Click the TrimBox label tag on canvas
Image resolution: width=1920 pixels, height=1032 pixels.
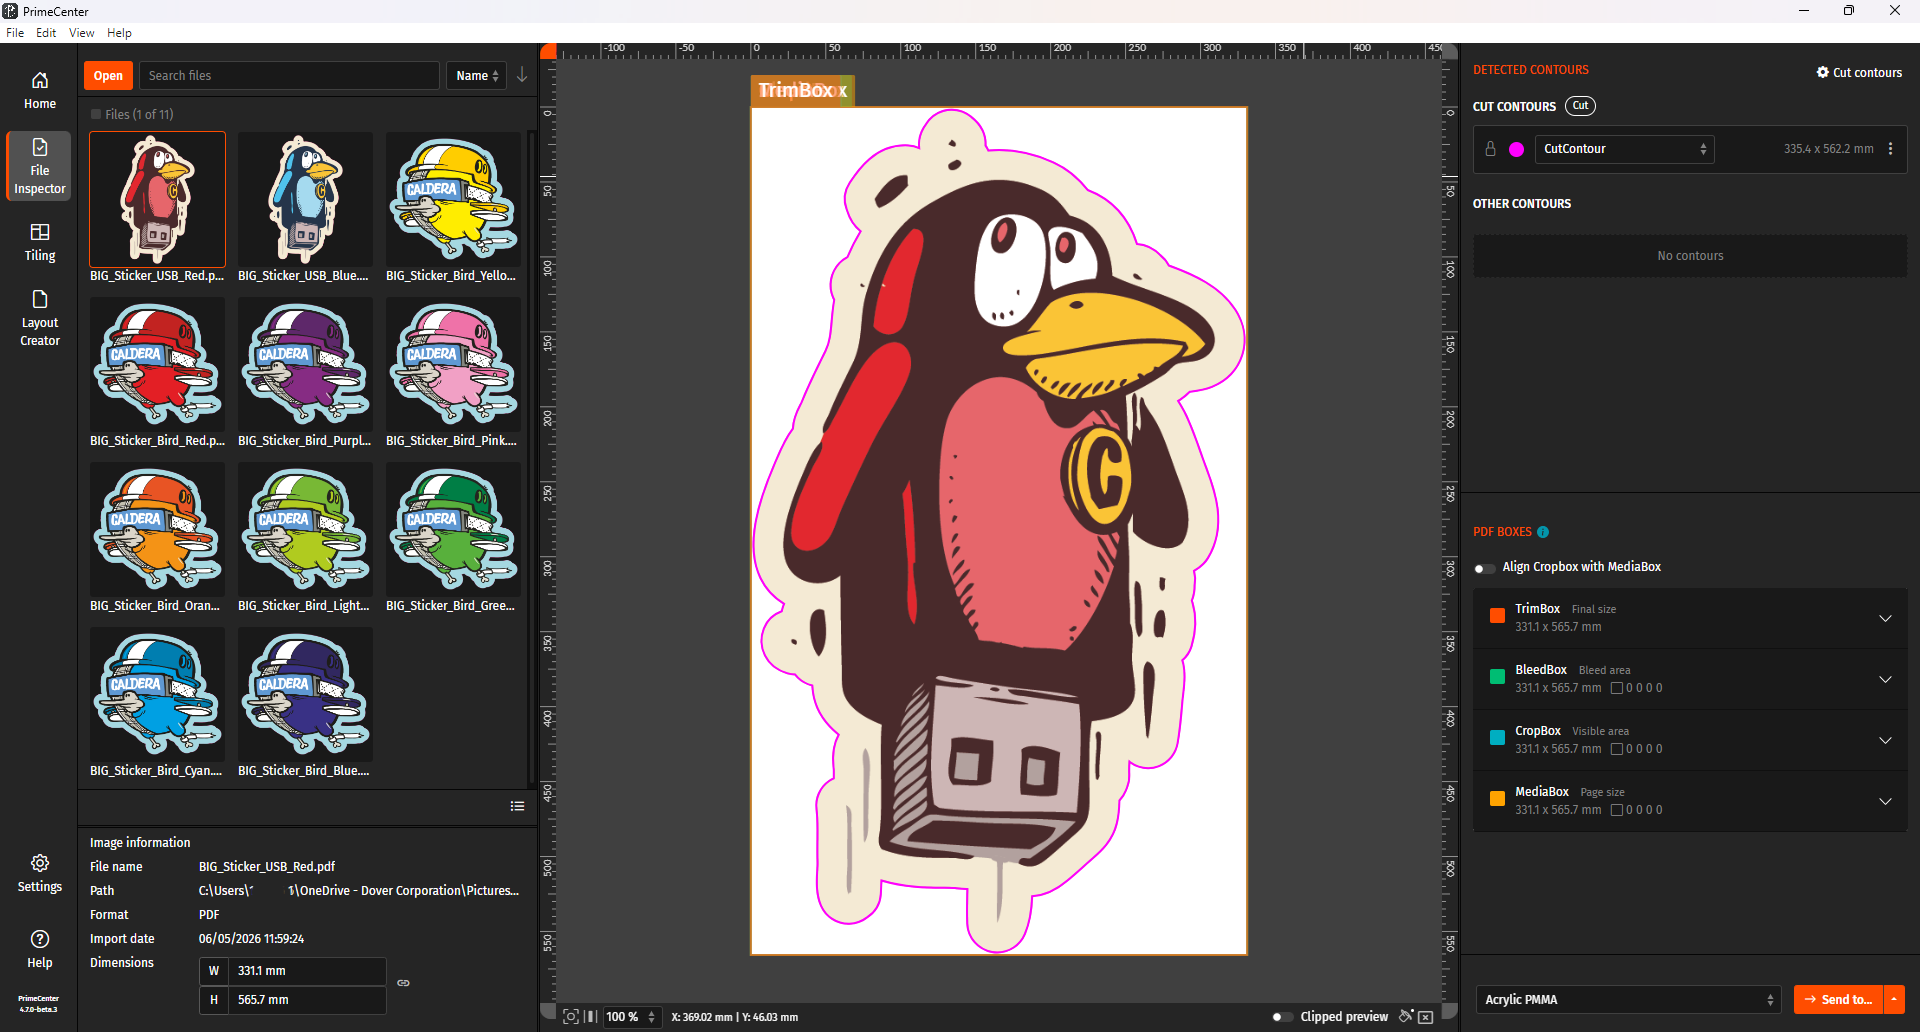click(x=803, y=90)
